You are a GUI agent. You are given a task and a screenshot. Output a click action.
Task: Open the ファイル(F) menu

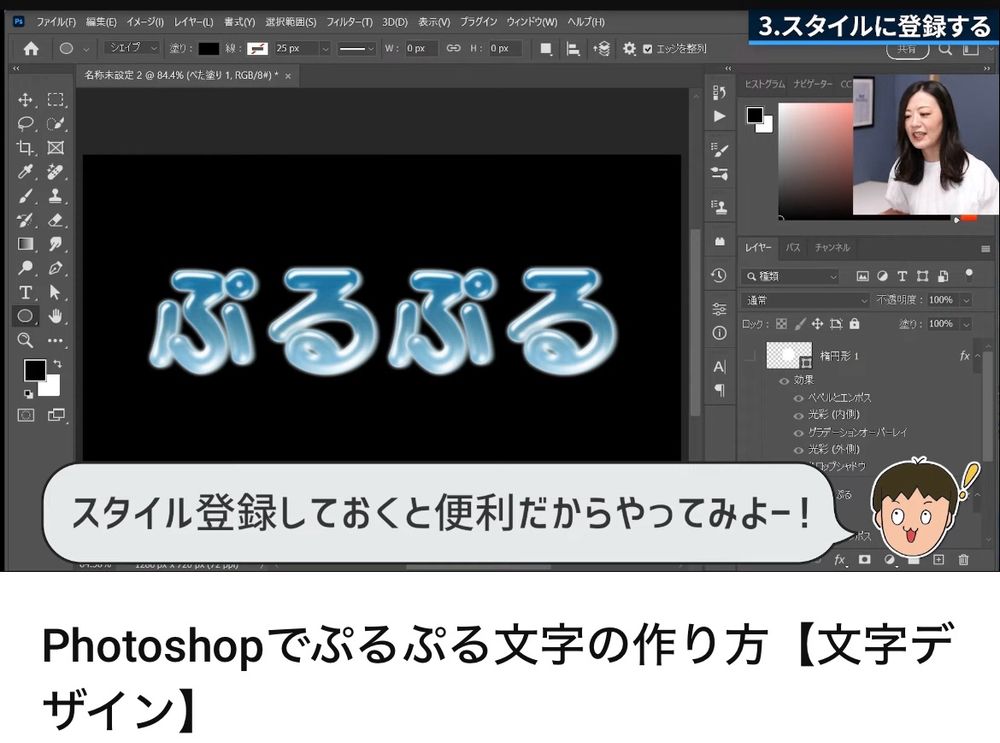(x=56, y=22)
